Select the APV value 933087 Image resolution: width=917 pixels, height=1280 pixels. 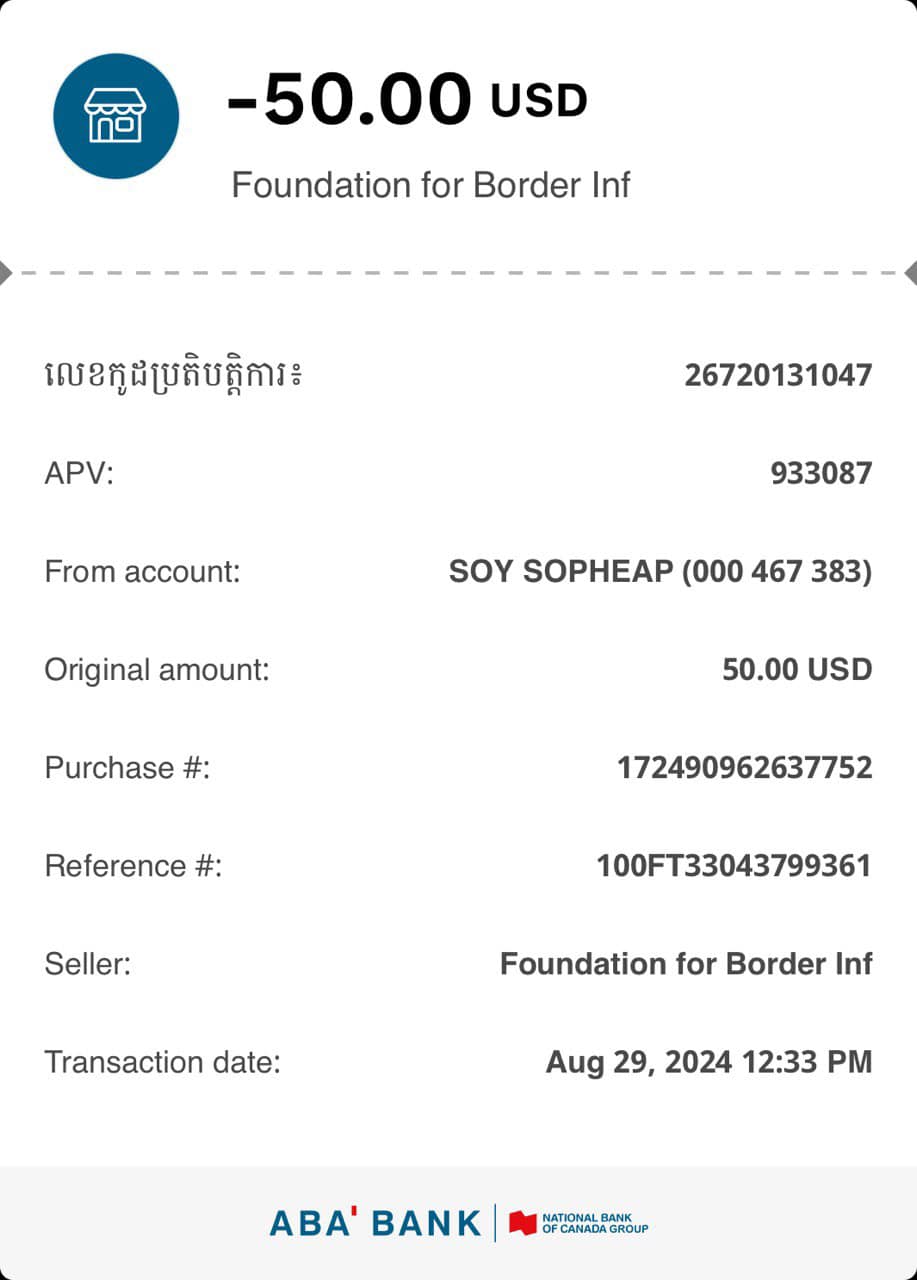click(x=821, y=473)
